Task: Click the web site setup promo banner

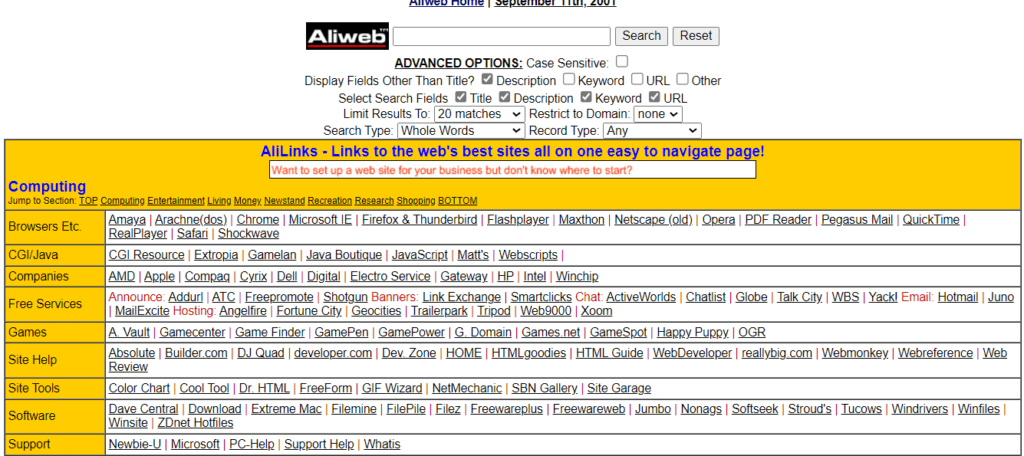Action: [513, 170]
